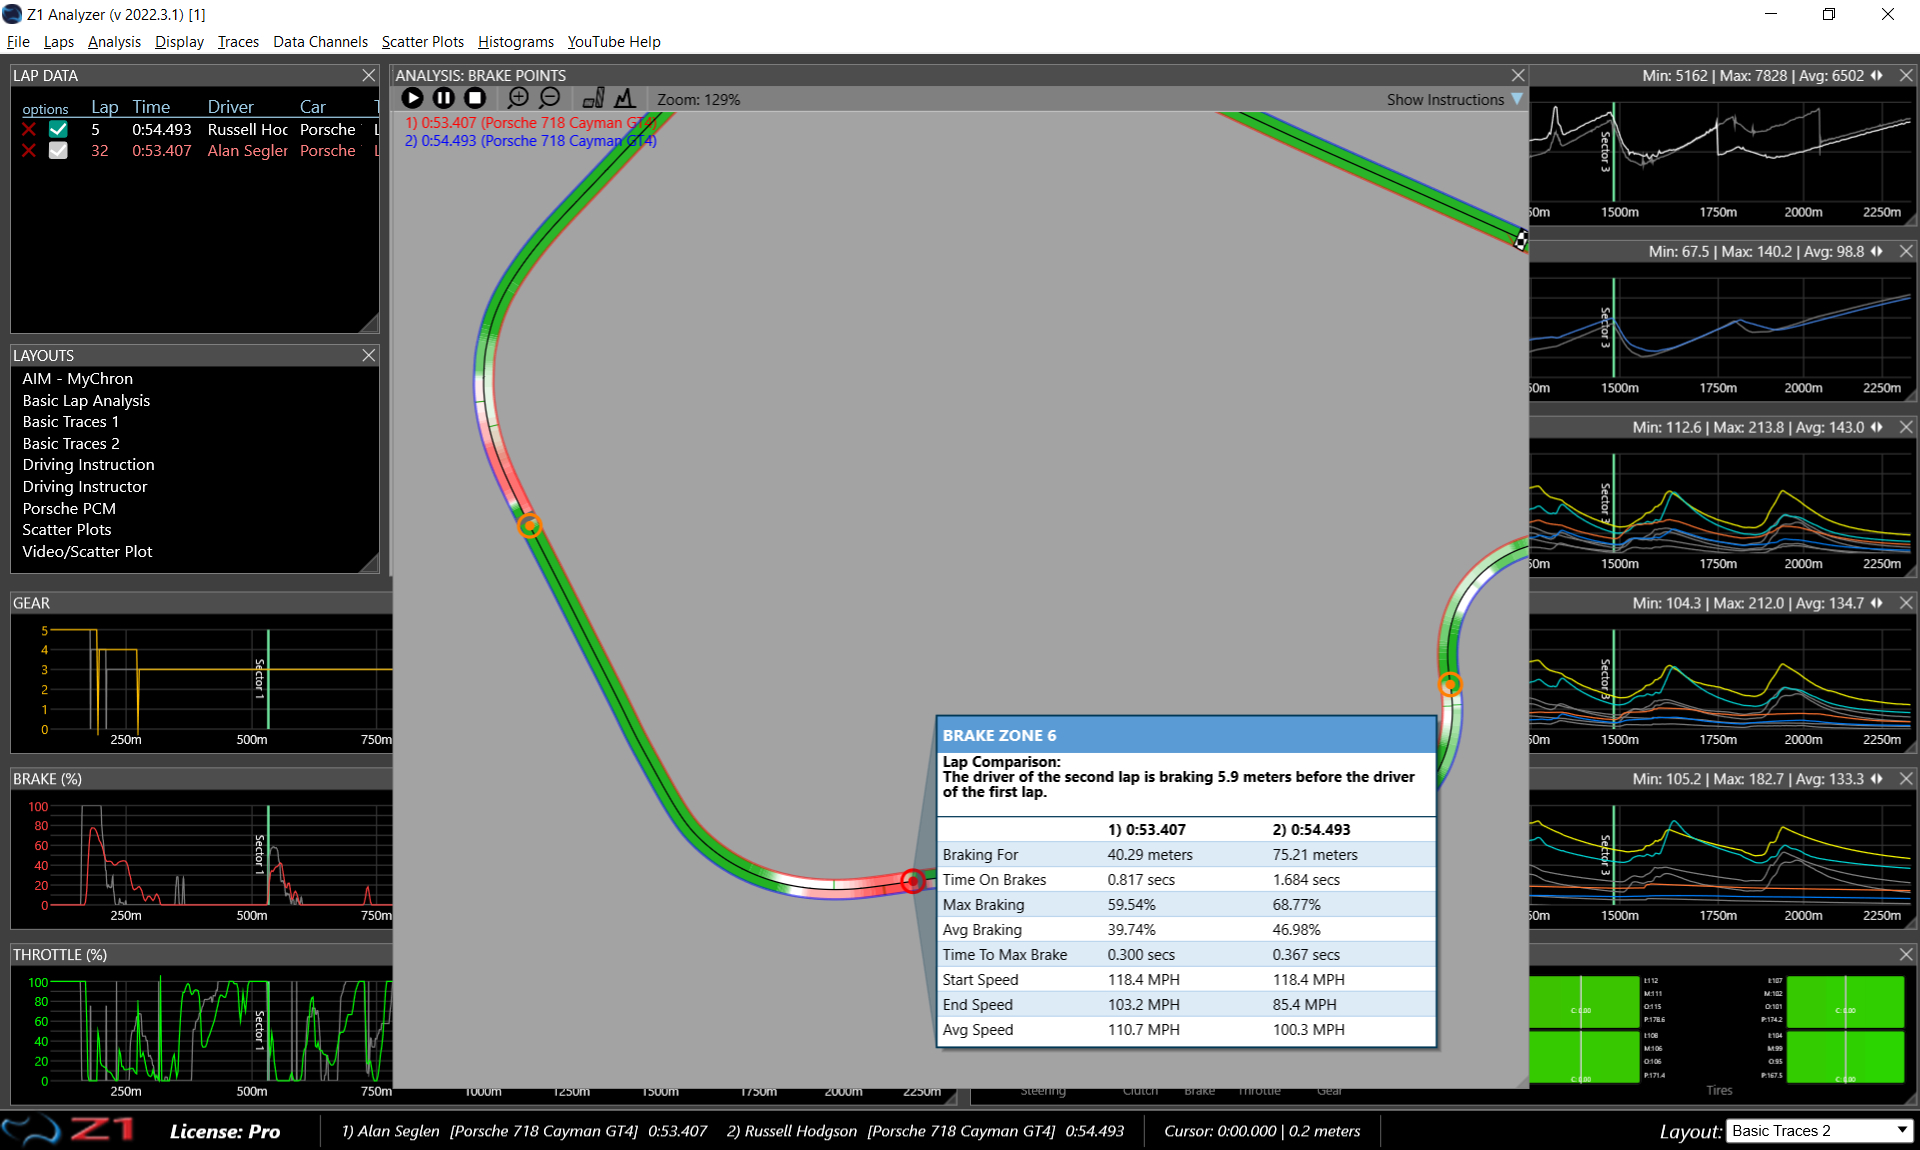
Task: Click the orange brake marker on right track section
Action: pyautogui.click(x=1450, y=684)
